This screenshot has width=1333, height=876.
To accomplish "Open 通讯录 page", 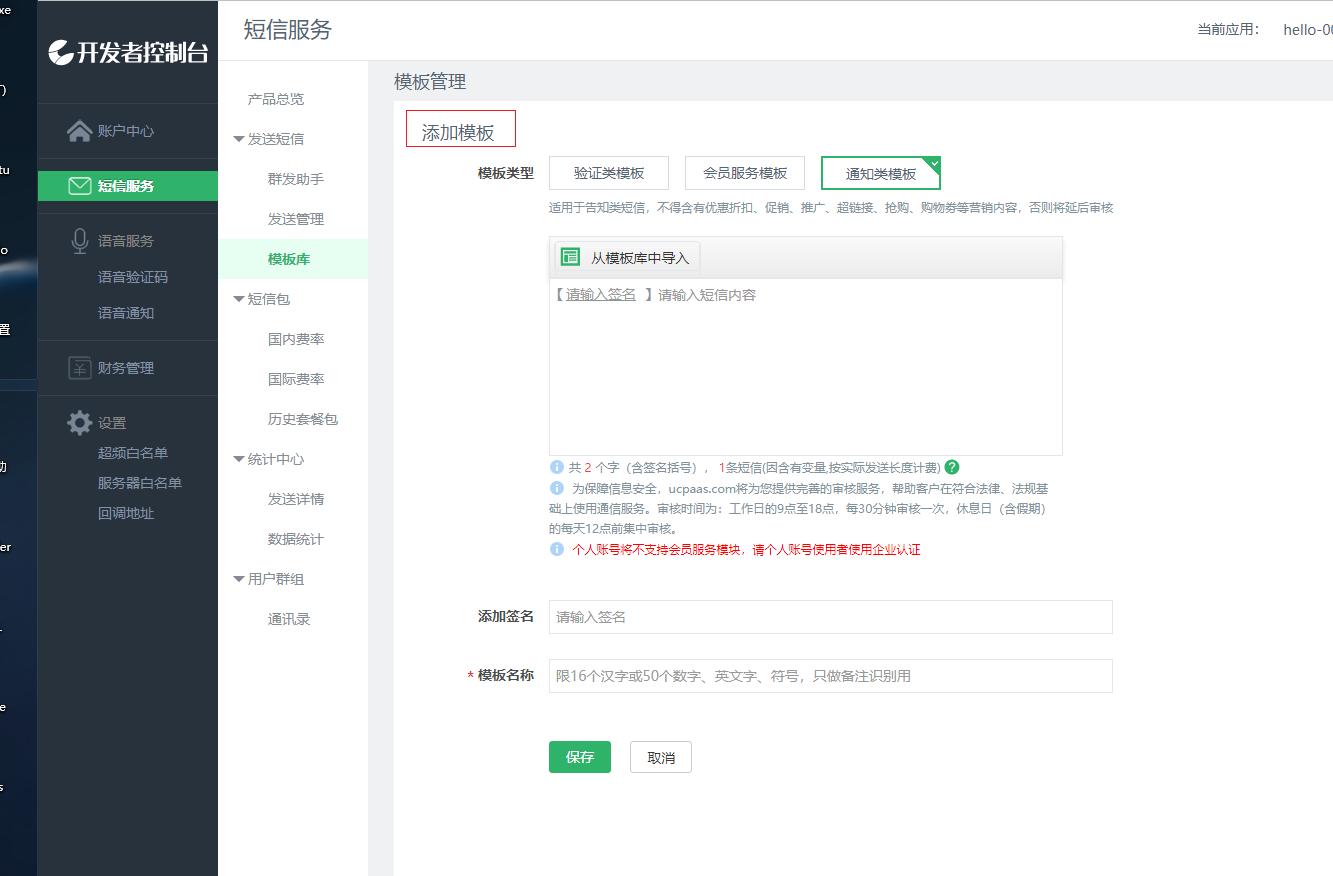I will [289, 619].
